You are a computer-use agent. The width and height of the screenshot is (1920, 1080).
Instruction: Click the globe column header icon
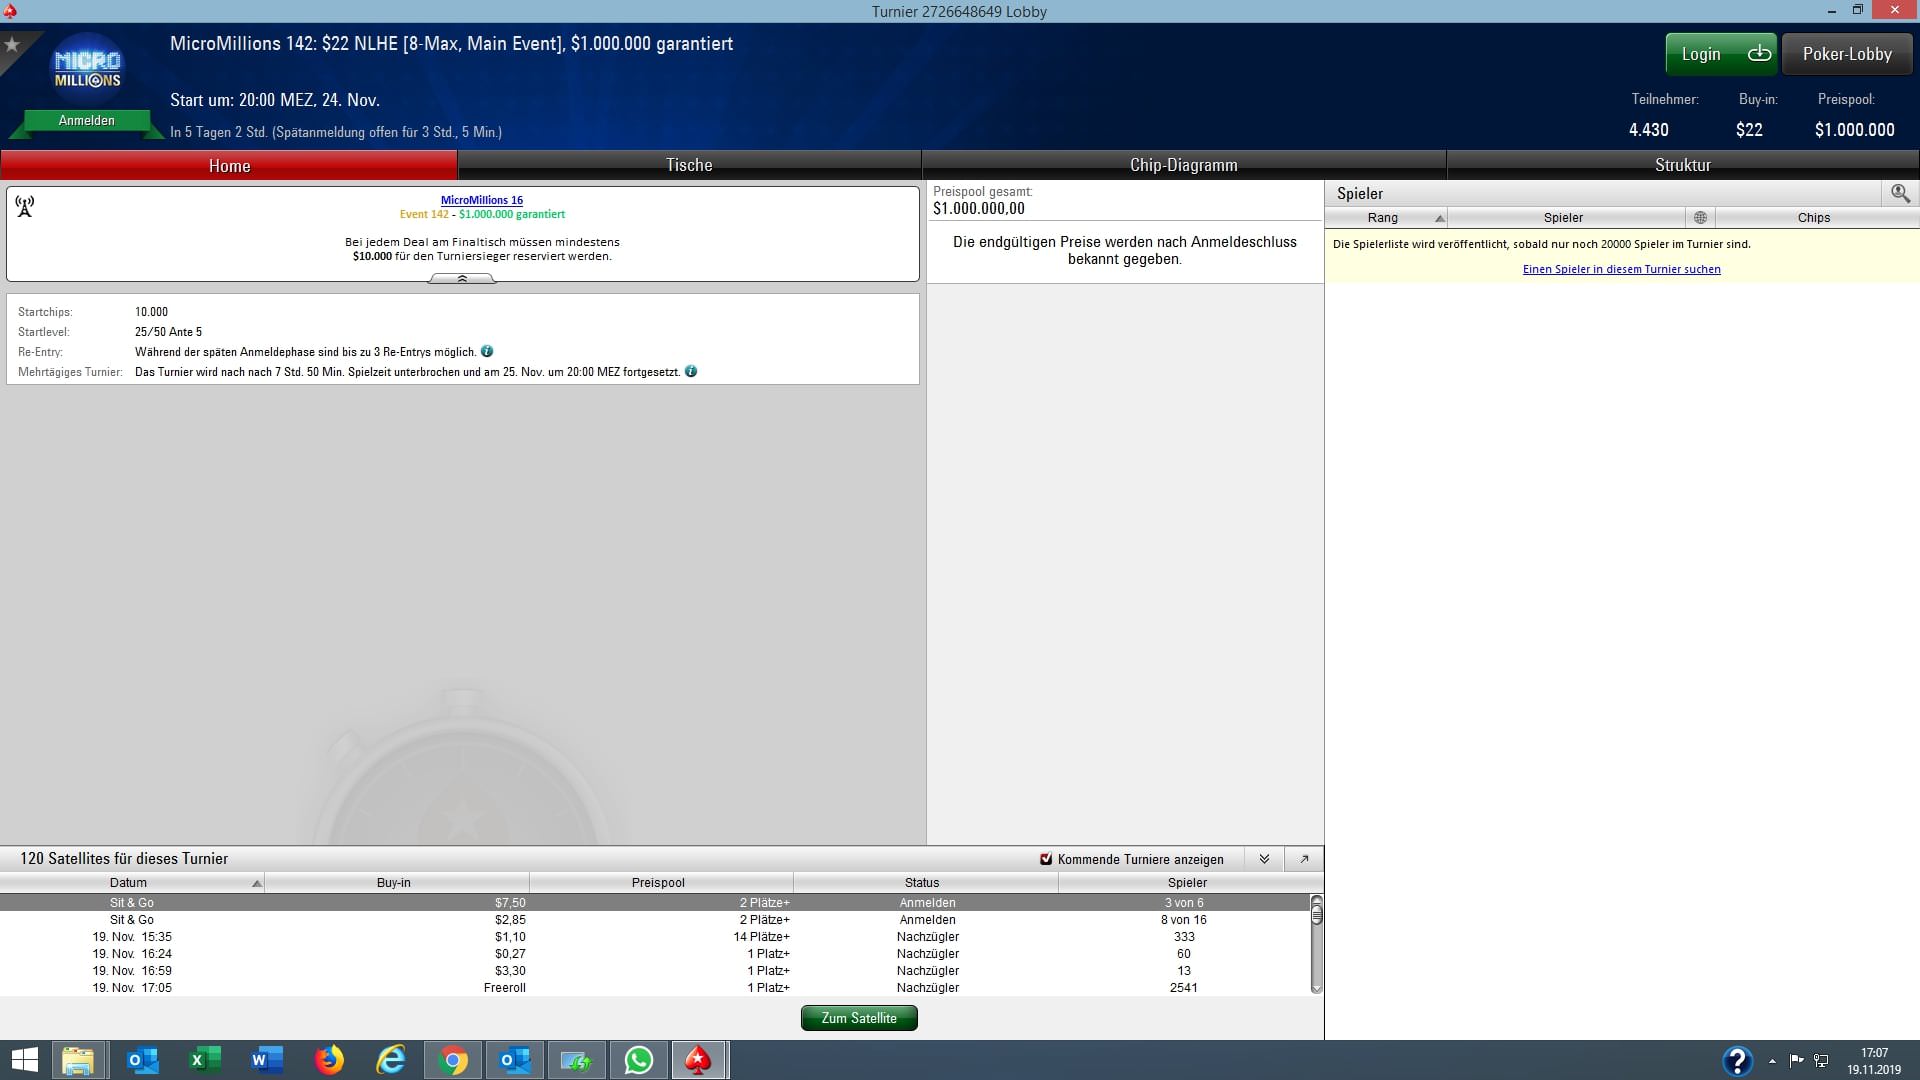pos(1700,217)
